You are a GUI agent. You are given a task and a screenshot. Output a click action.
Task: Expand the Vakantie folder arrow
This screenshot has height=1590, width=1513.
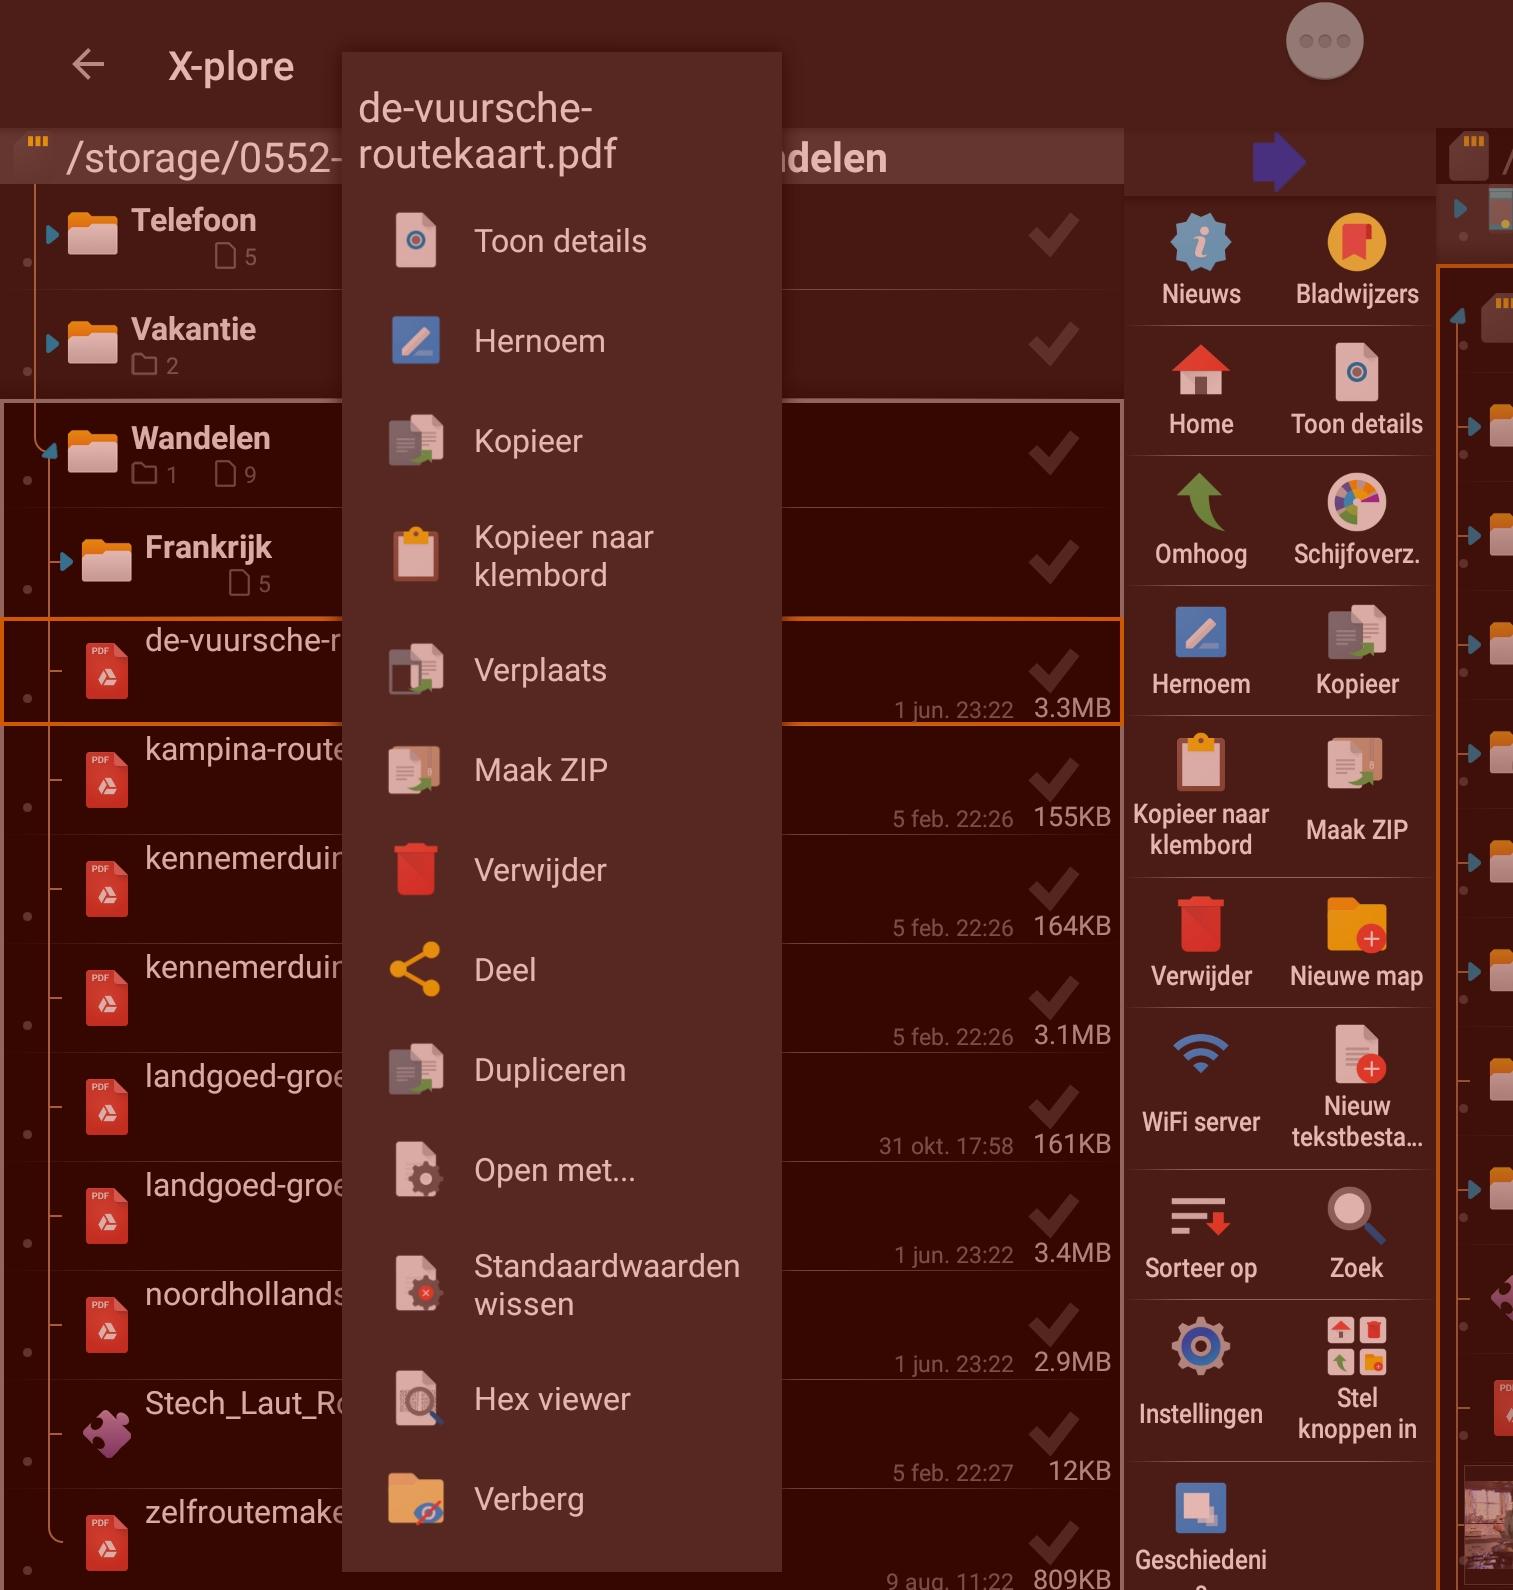52,344
